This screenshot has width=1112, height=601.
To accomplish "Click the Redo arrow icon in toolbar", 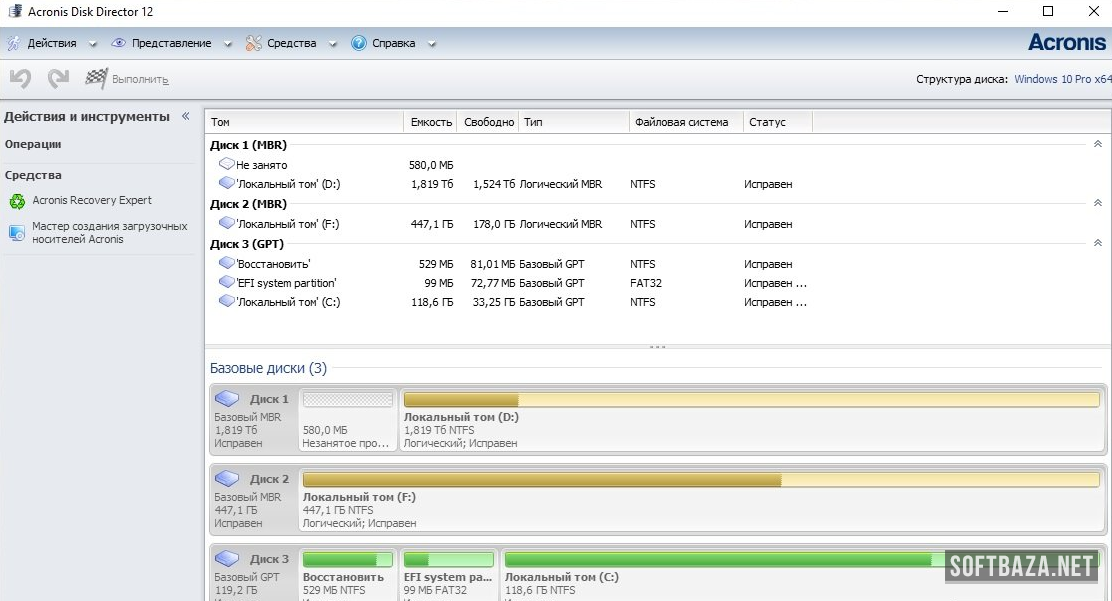I will tap(58, 78).
